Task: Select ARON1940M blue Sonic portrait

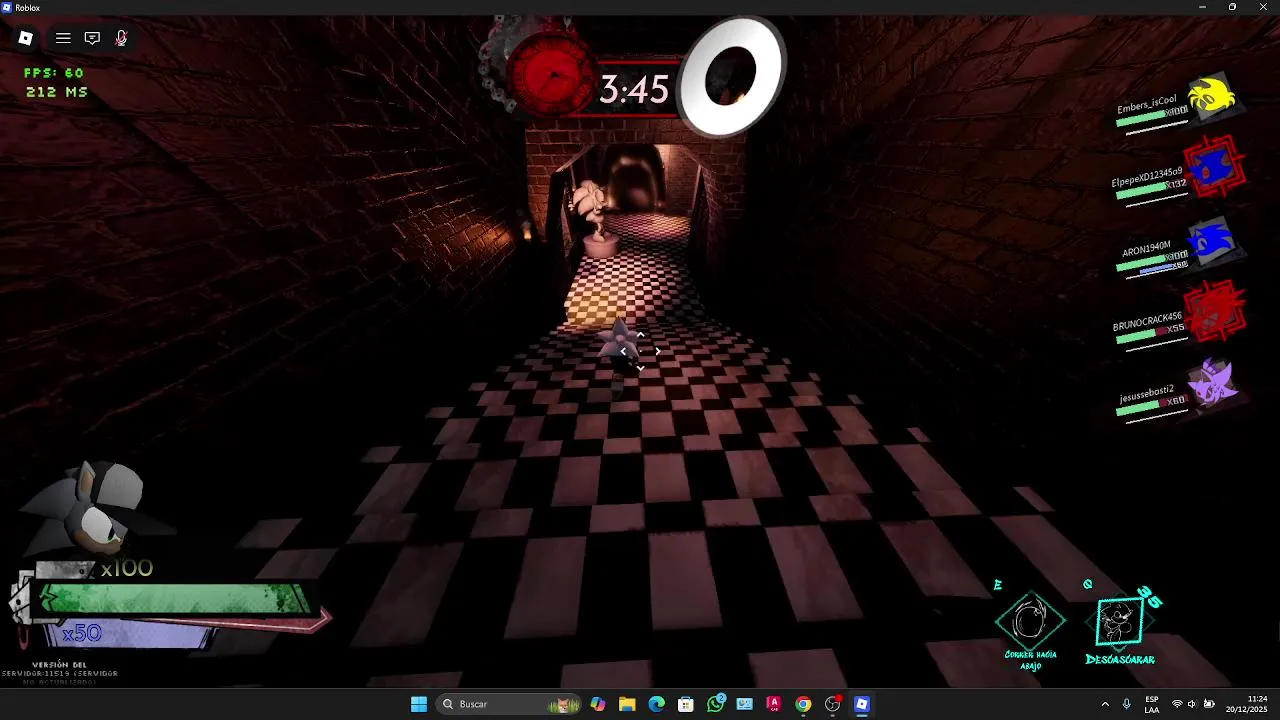Action: [x=1212, y=242]
